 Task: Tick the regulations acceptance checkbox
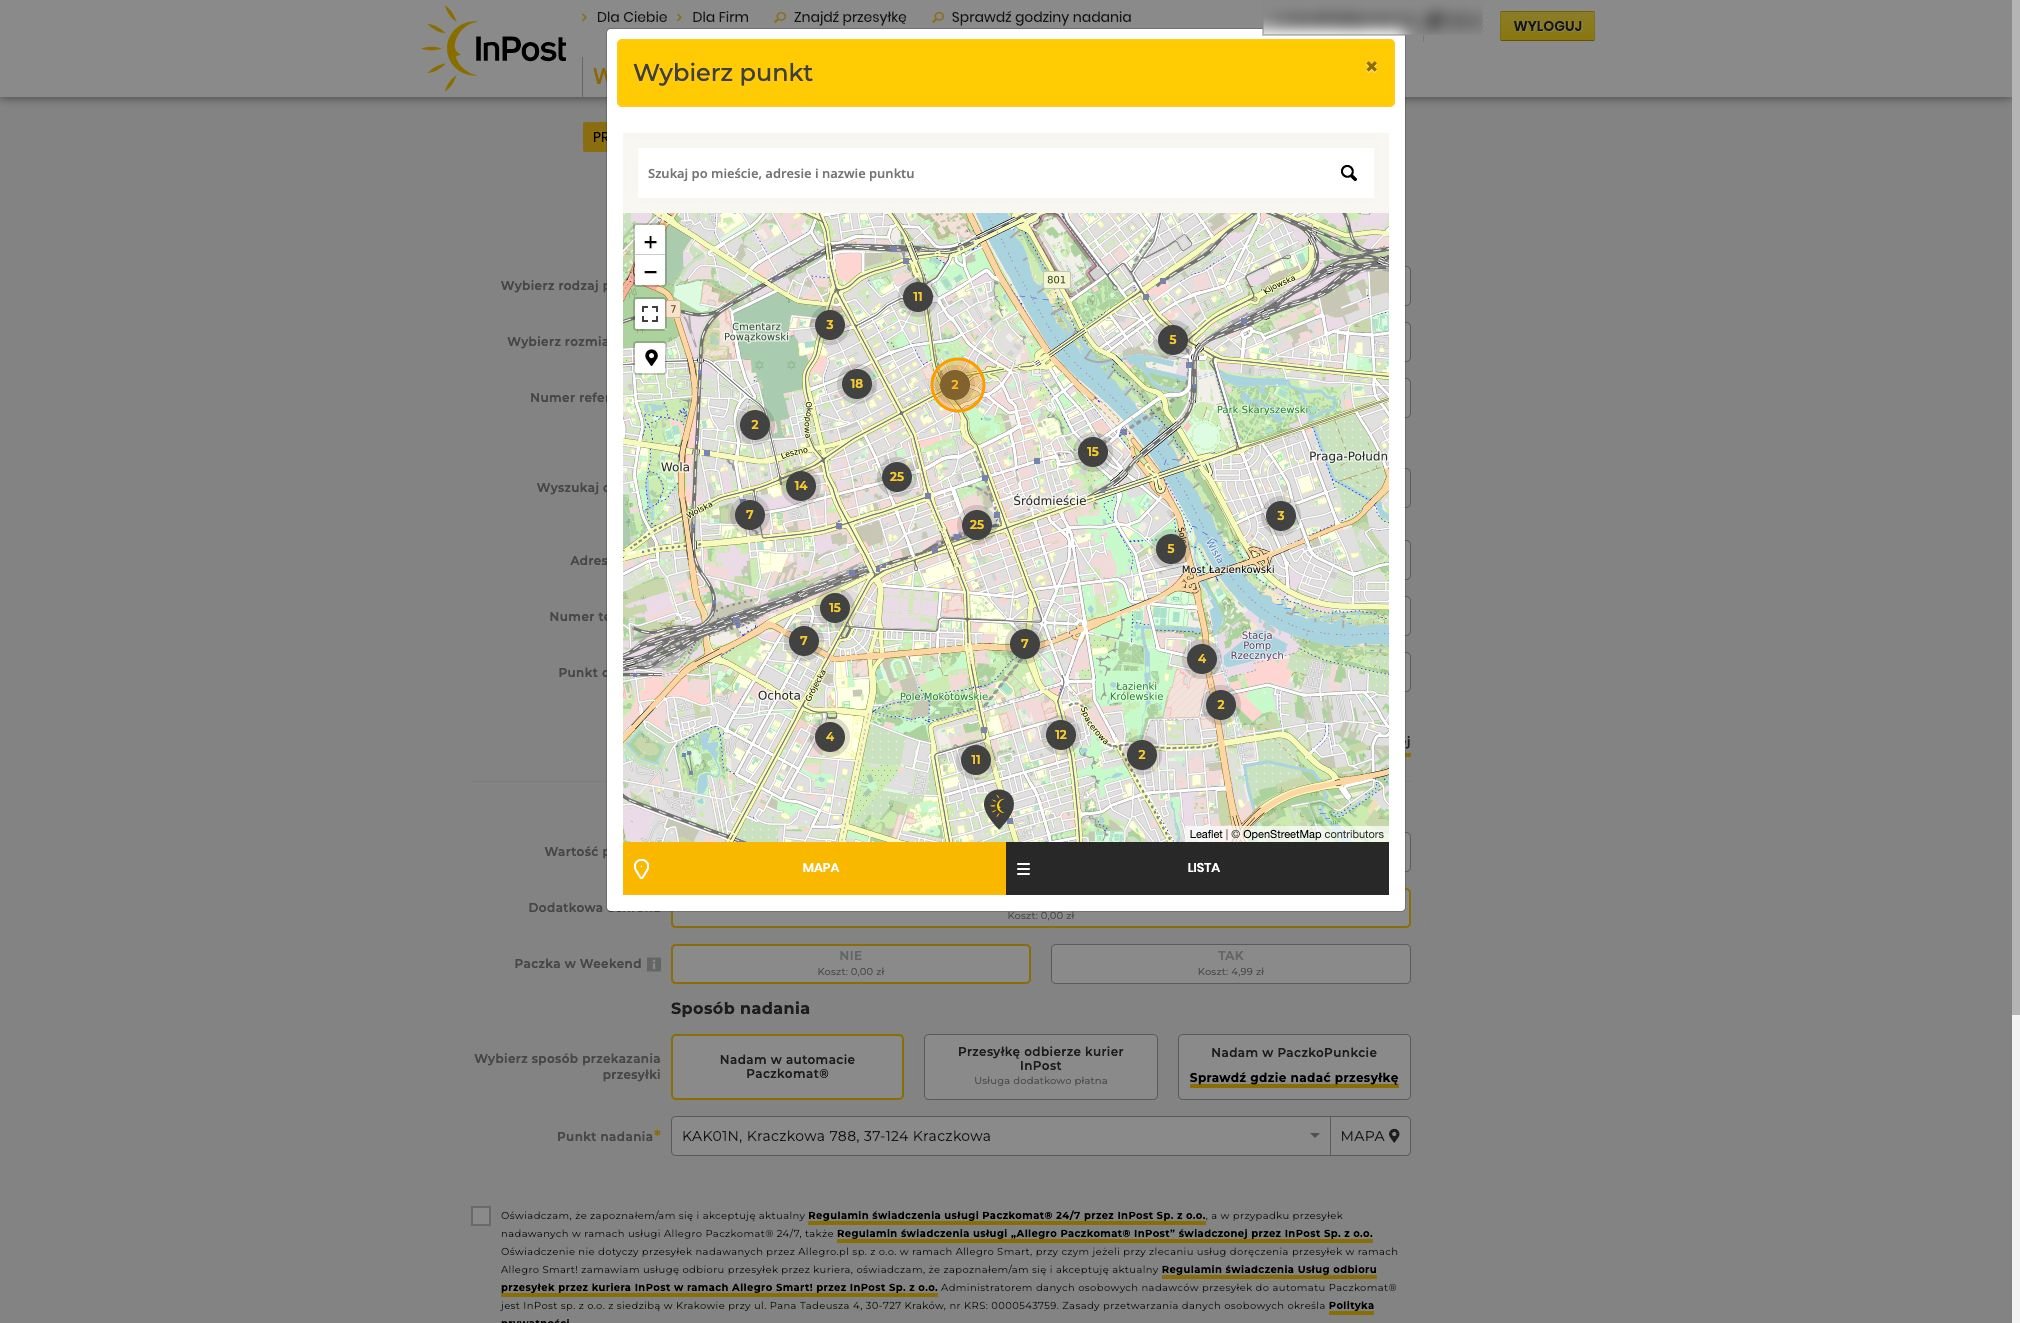click(x=481, y=1216)
